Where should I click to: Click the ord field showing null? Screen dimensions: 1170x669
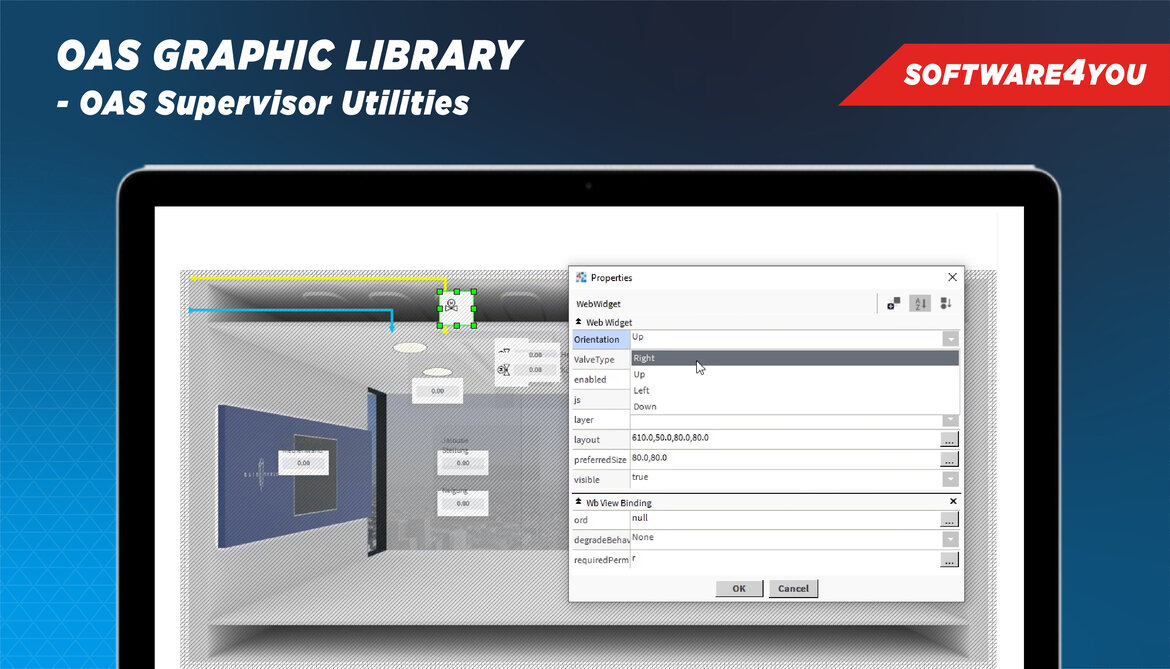(x=785, y=518)
